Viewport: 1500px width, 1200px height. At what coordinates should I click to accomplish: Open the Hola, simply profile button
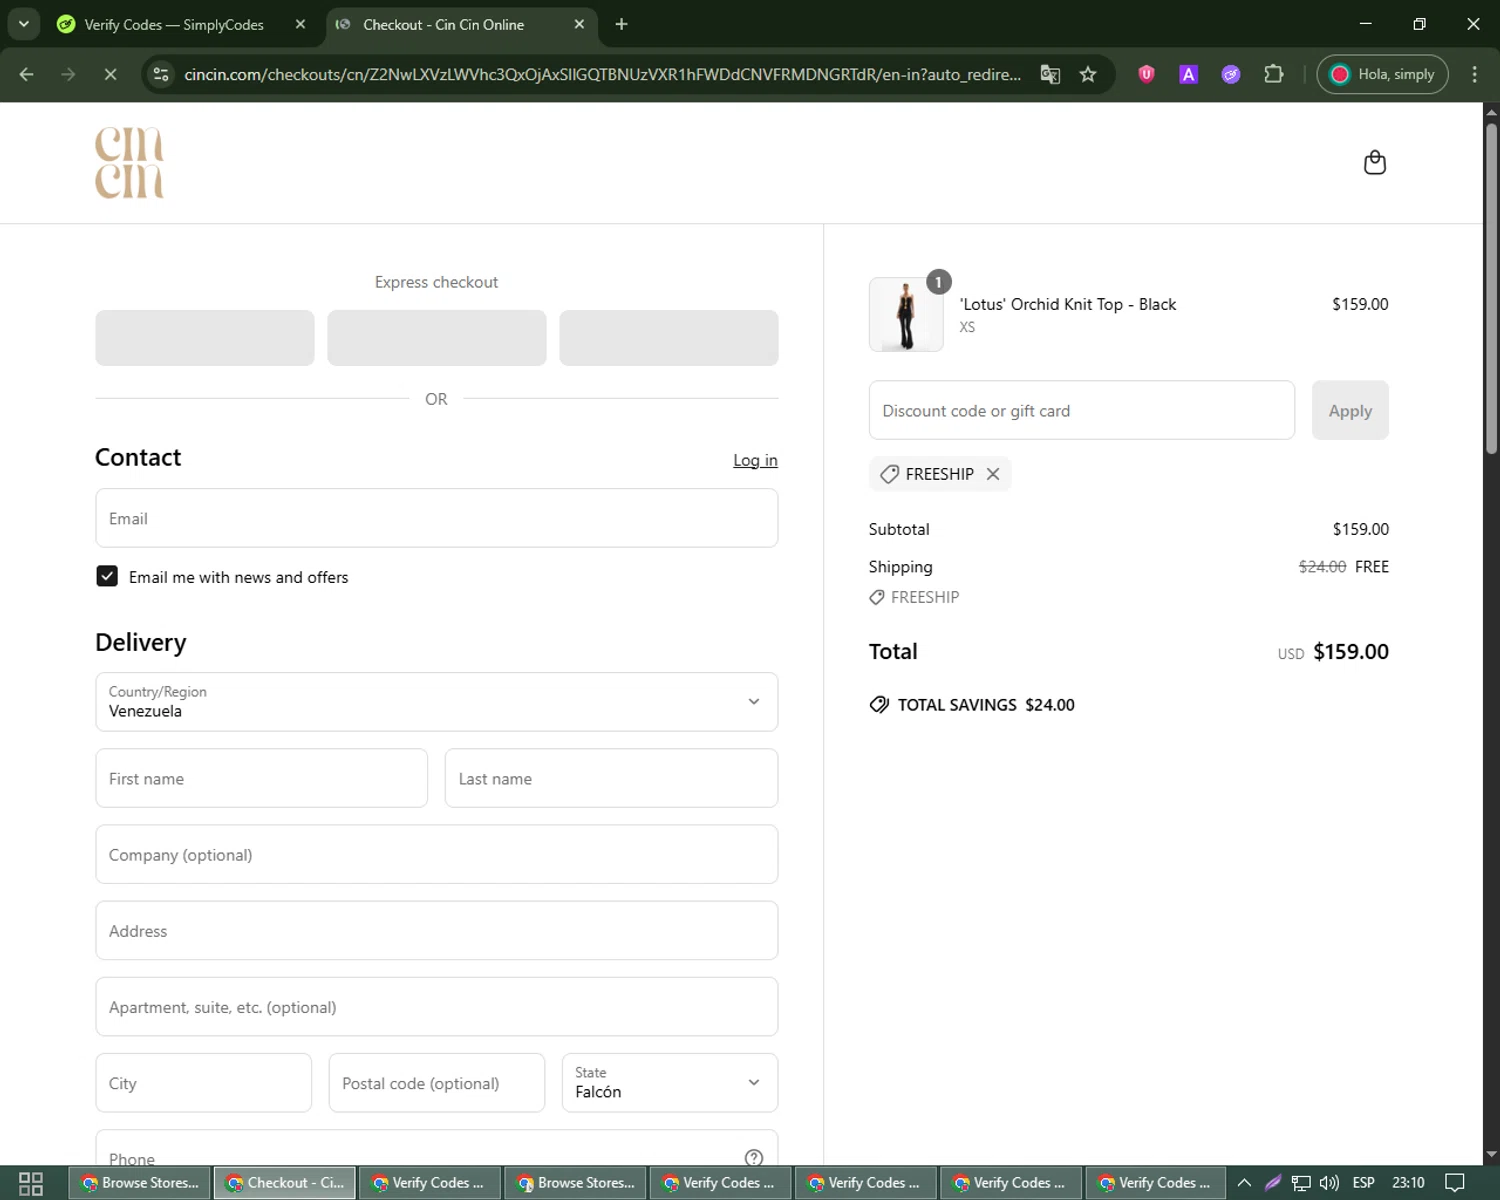pos(1382,74)
